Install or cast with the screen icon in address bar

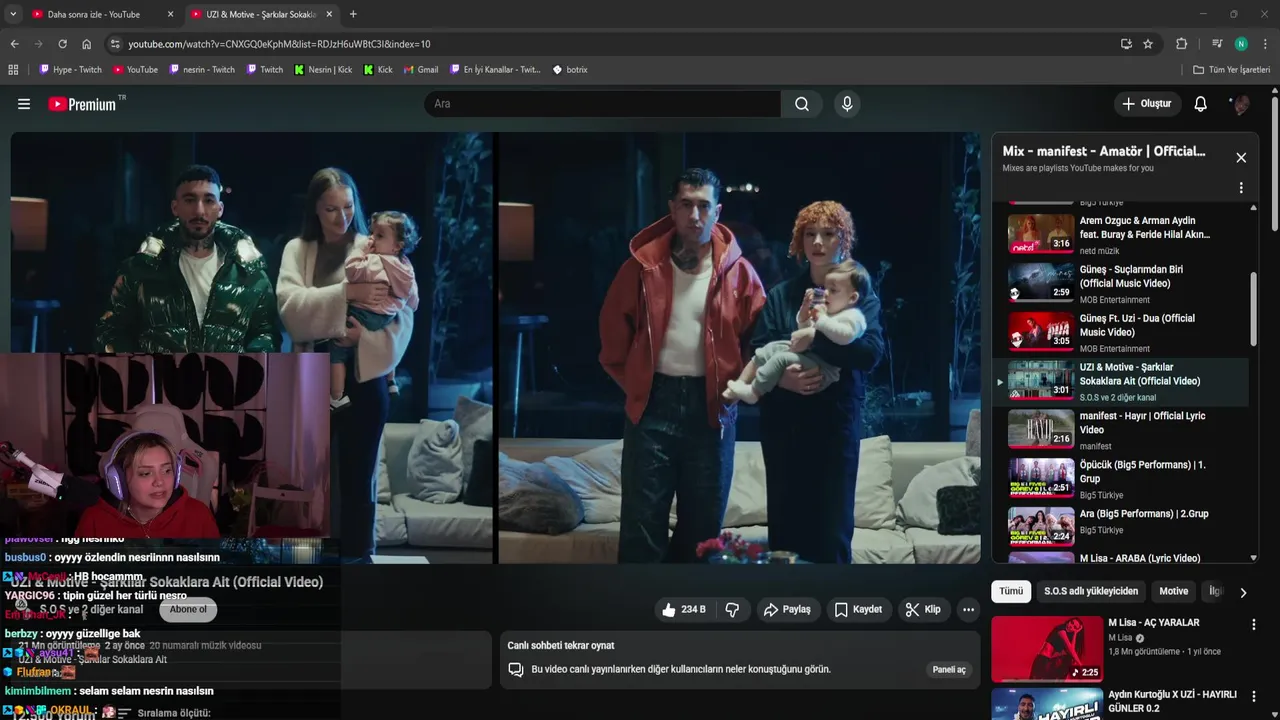1126,44
